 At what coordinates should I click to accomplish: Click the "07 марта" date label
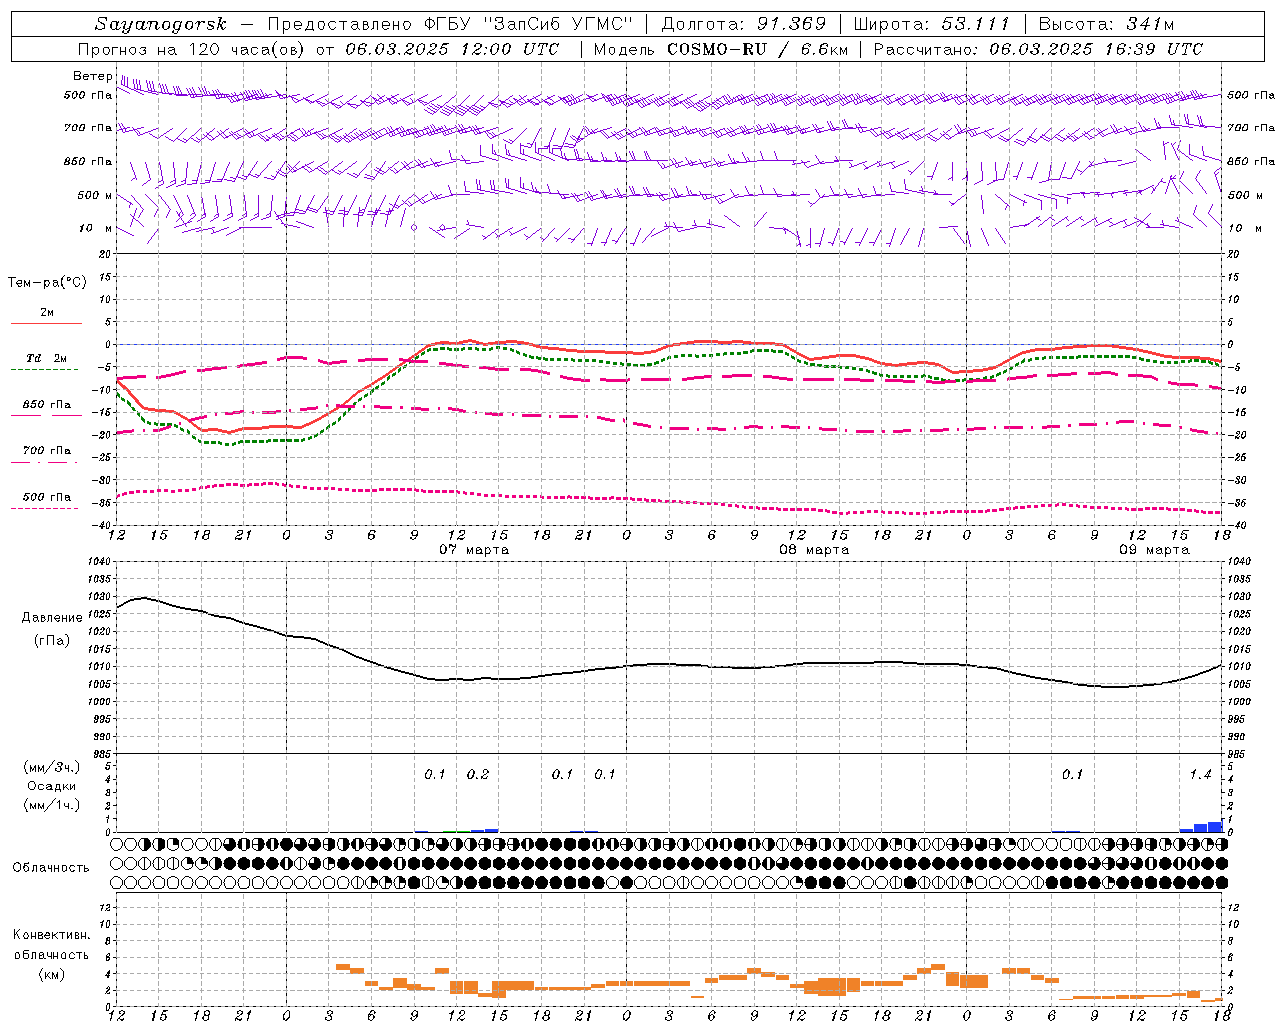(x=474, y=550)
